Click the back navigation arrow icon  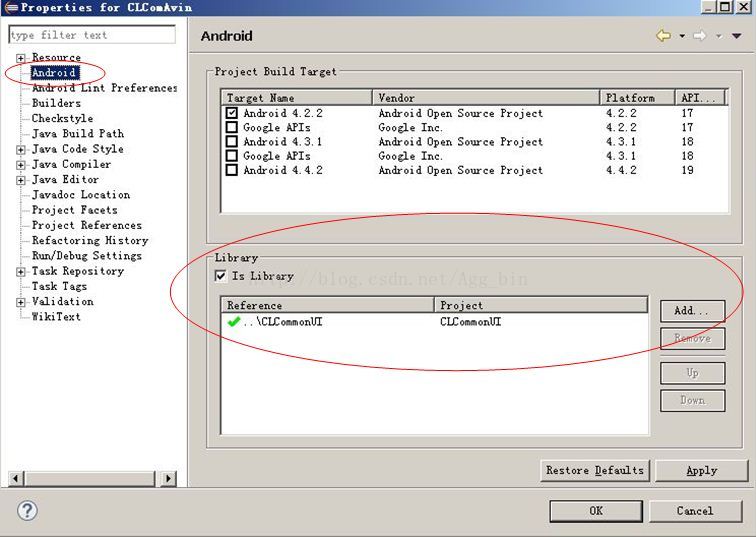663,35
